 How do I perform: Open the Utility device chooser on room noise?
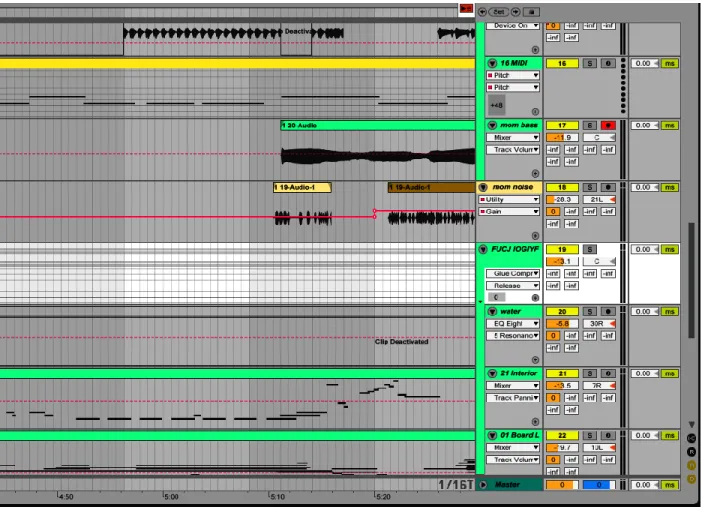(509, 199)
